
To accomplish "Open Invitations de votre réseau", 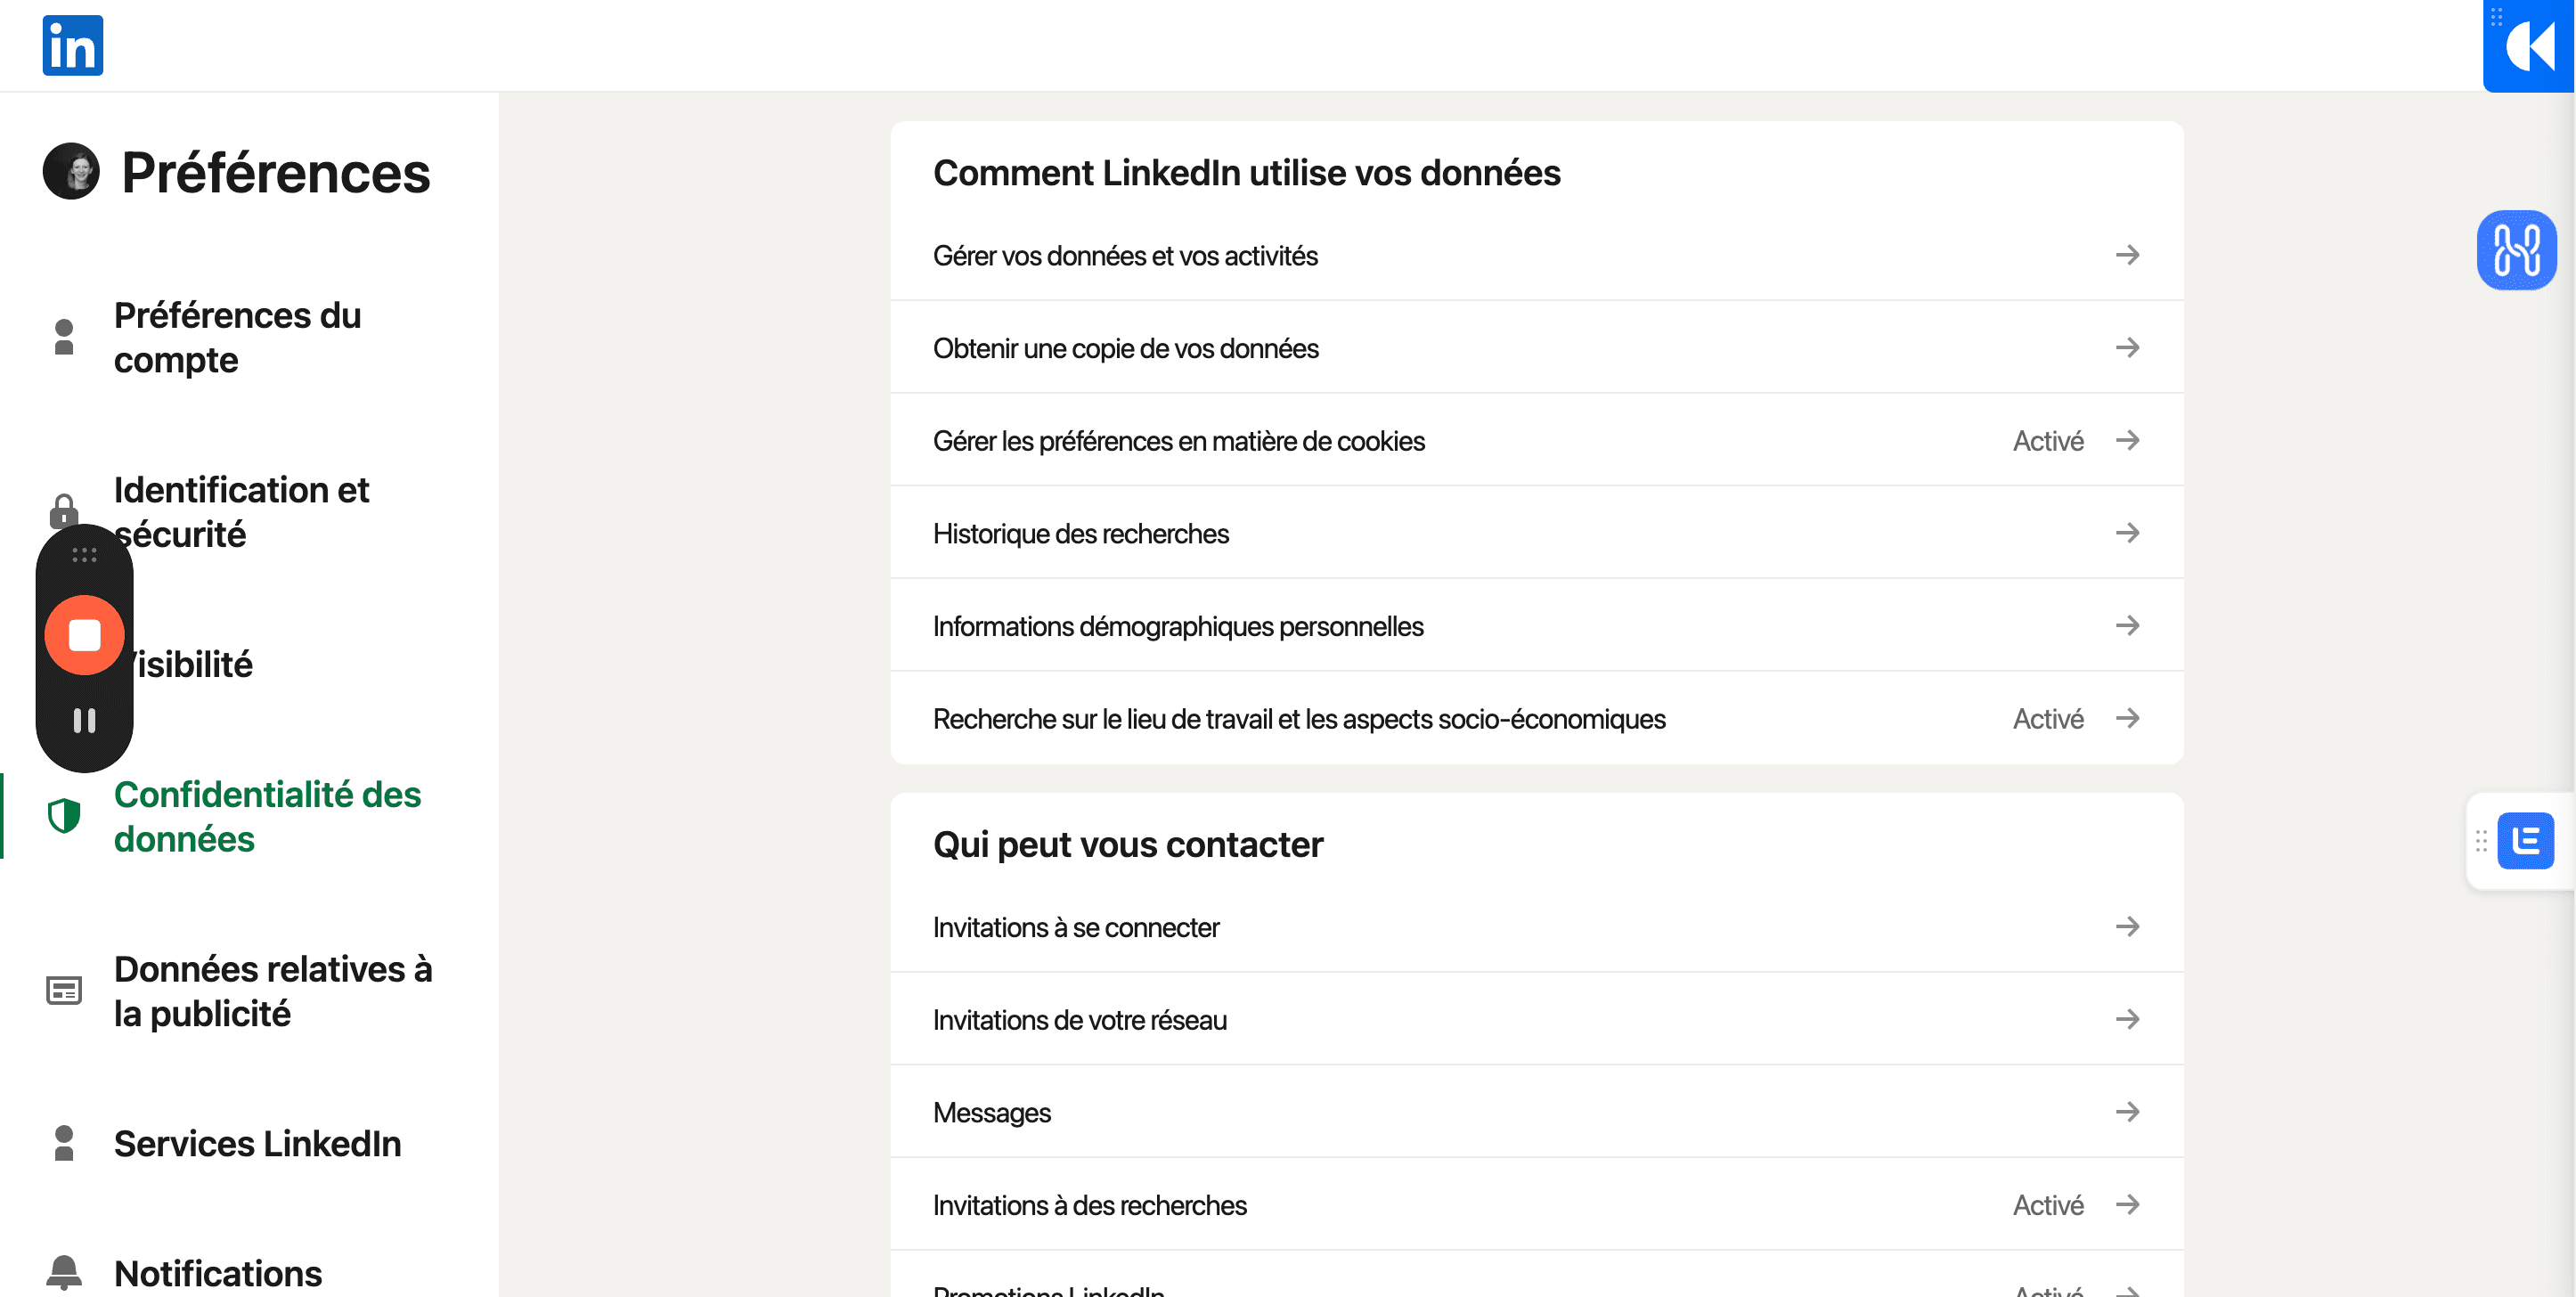I will [1536, 1019].
